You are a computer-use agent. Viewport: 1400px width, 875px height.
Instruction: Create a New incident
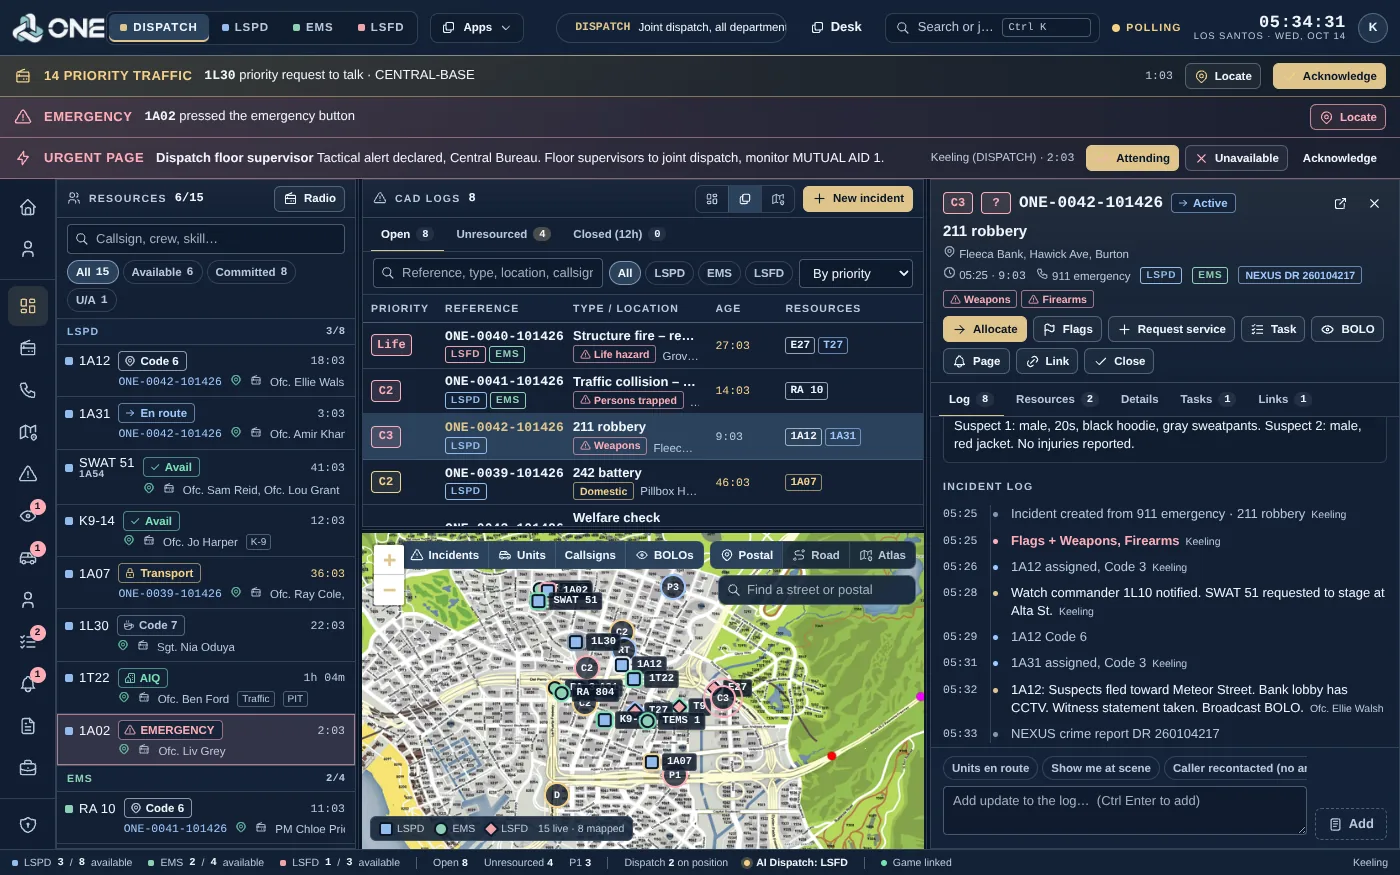point(858,199)
